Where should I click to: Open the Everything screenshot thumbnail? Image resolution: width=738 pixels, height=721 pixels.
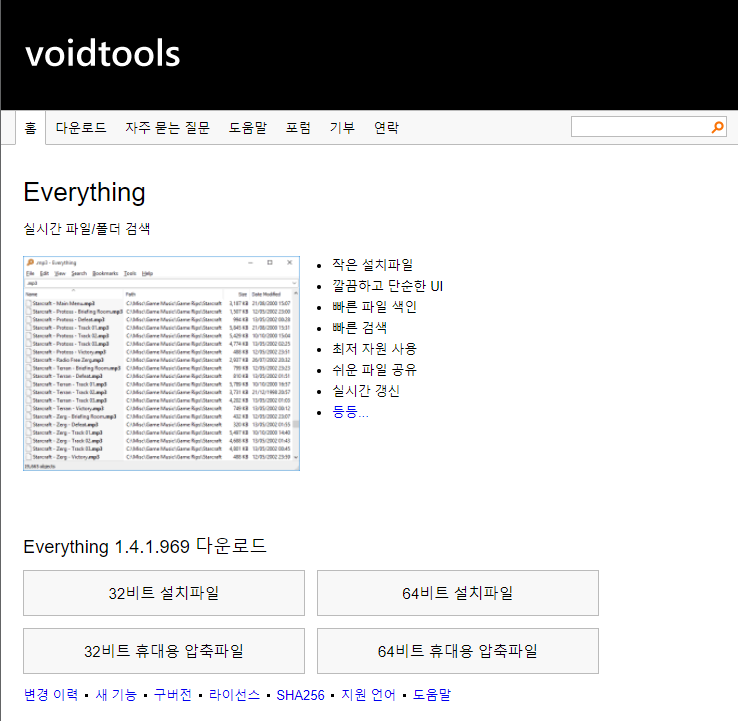[x=161, y=363]
